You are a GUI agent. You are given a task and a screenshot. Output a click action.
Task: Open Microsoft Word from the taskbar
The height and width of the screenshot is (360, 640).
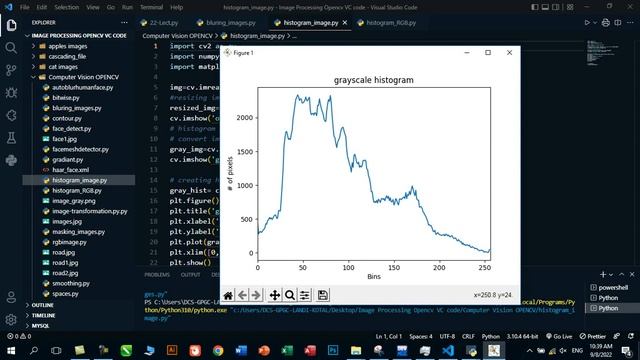pyautogui.click(x=241, y=350)
